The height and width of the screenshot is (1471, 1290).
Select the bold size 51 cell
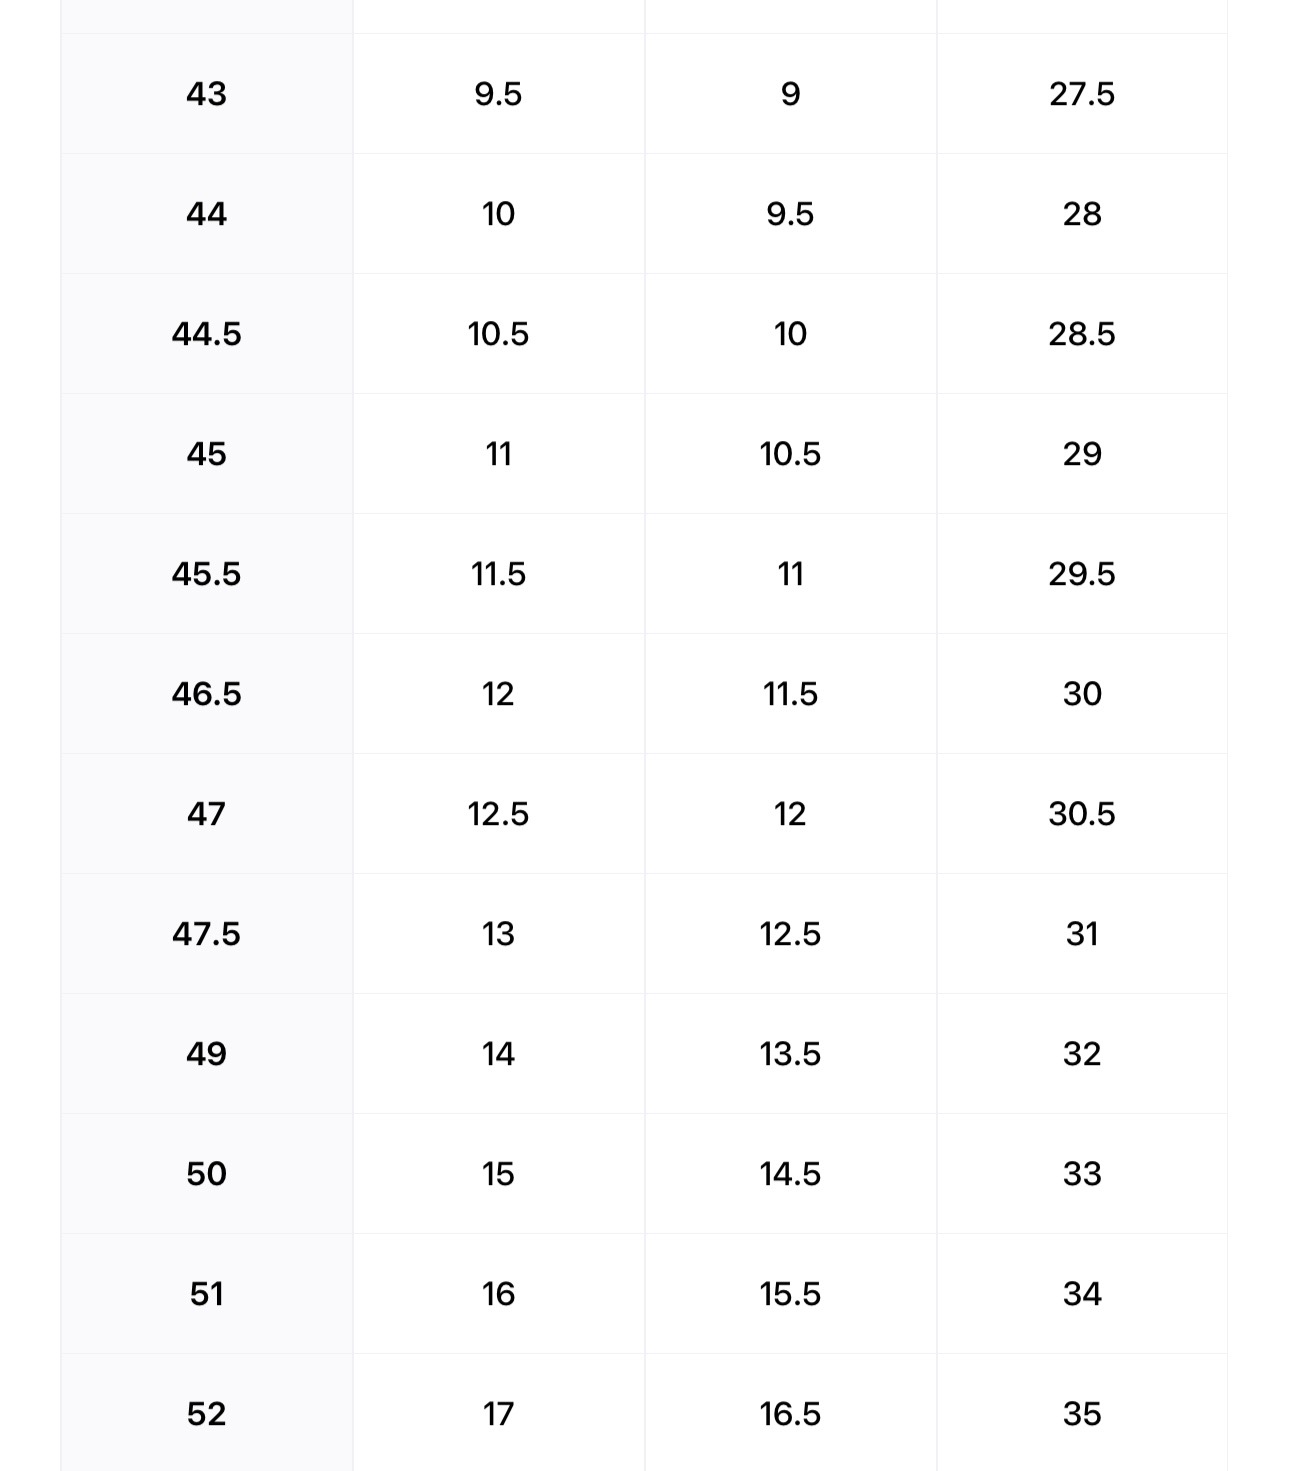click(206, 1294)
